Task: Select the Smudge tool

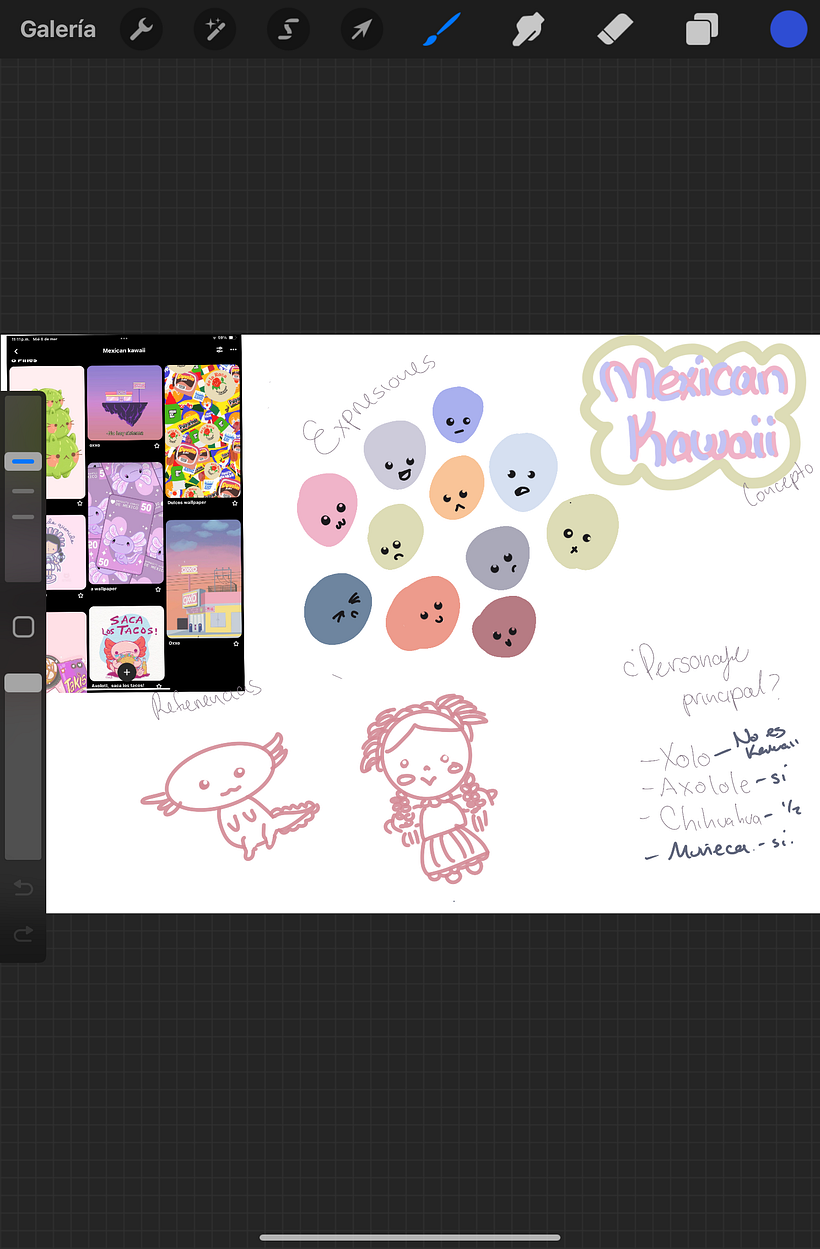Action: point(527,29)
